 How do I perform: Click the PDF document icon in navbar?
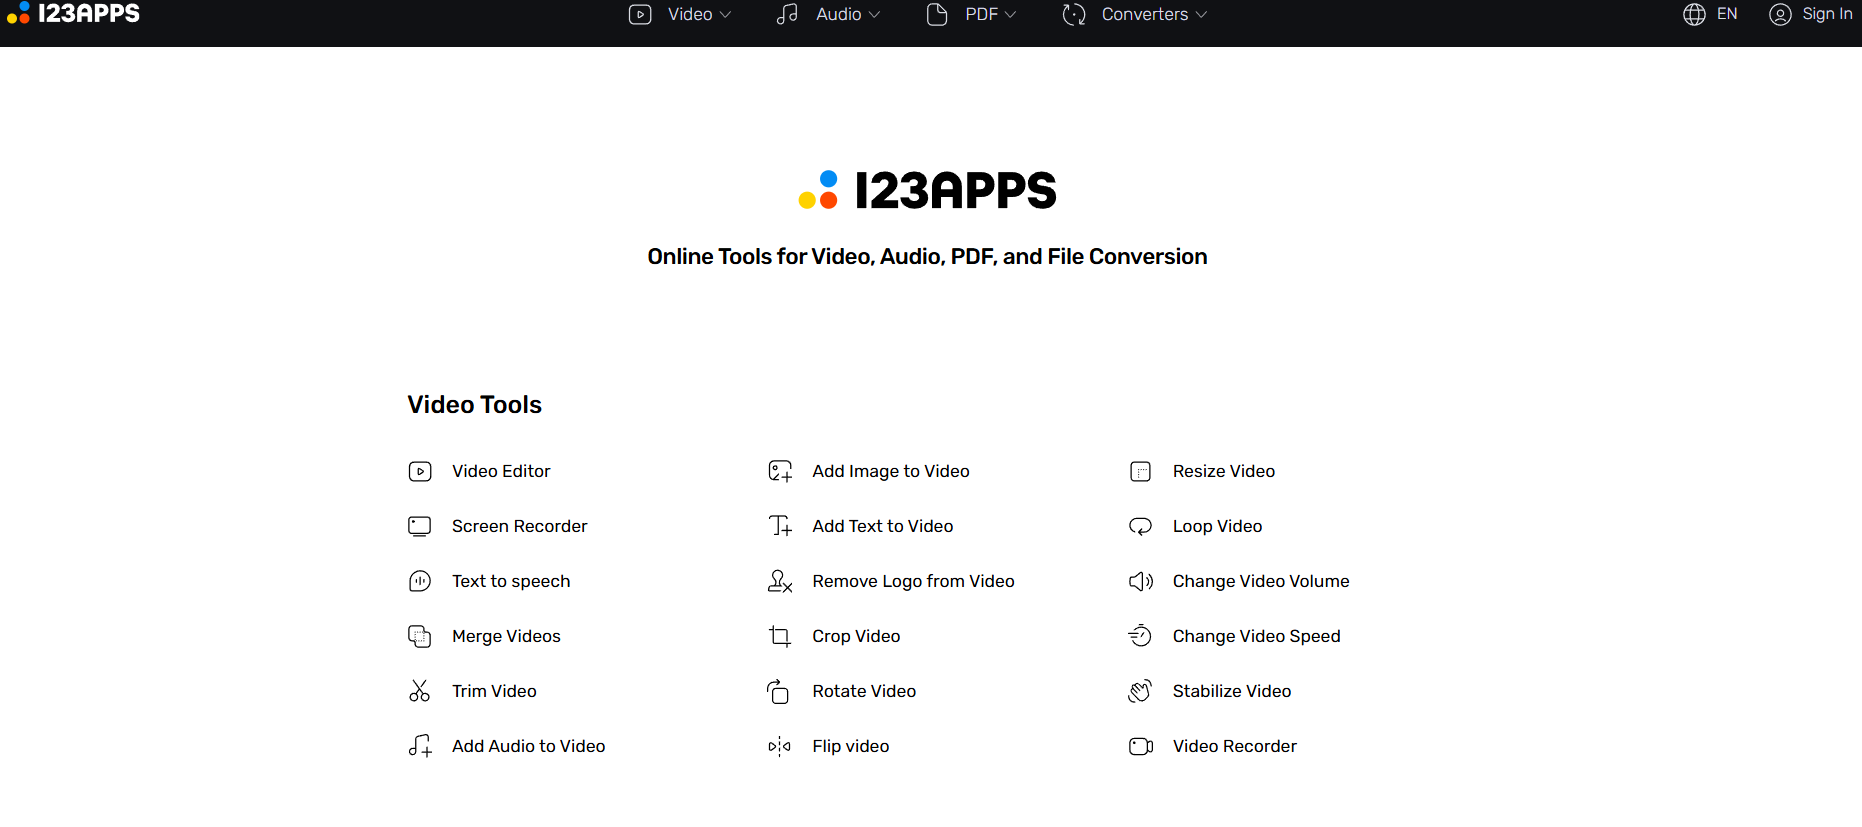pyautogui.click(x=937, y=14)
